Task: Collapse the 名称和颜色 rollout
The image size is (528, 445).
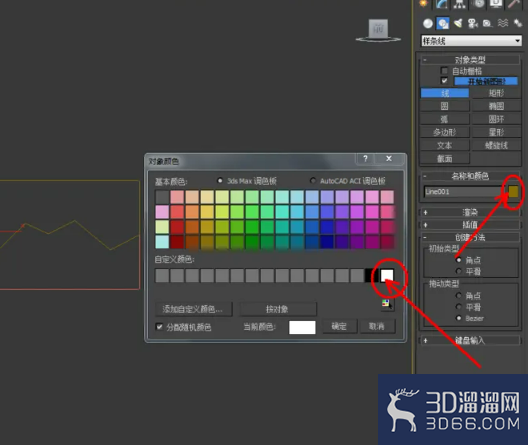Action: [470, 176]
